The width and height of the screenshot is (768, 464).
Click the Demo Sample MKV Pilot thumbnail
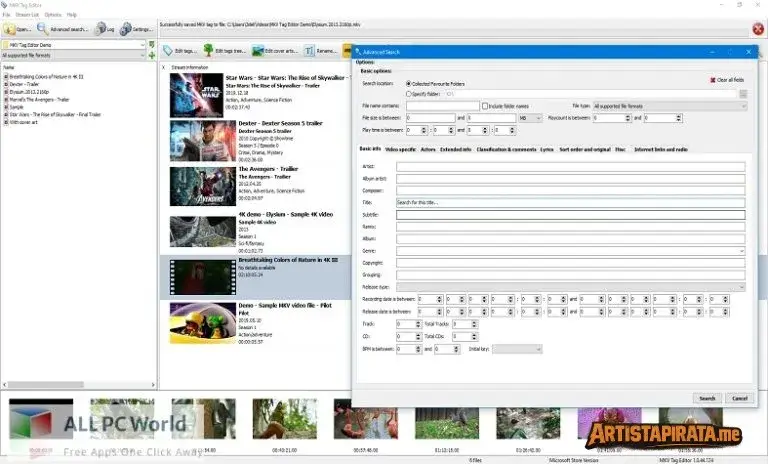[x=203, y=323]
